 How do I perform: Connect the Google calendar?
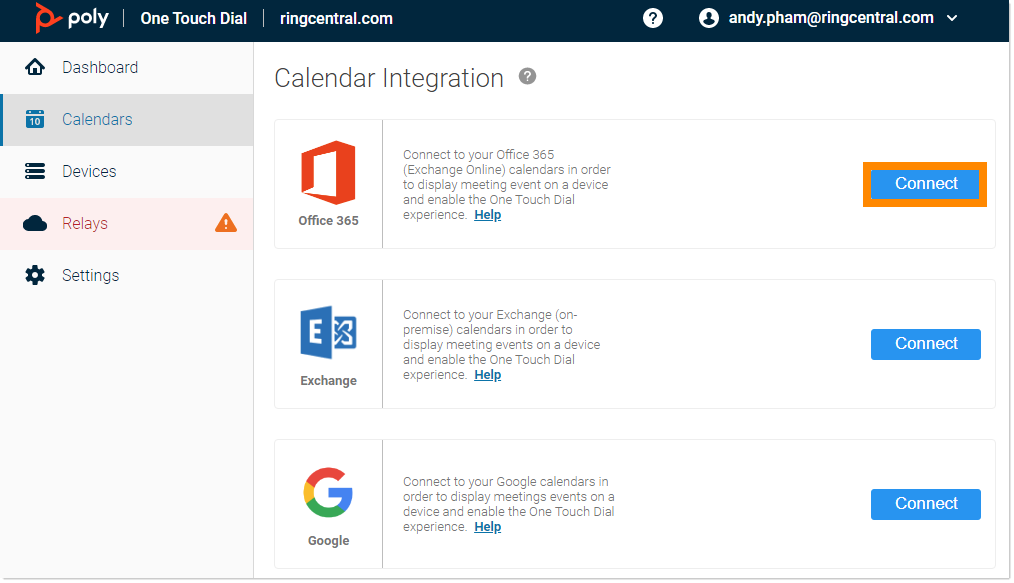click(x=925, y=504)
